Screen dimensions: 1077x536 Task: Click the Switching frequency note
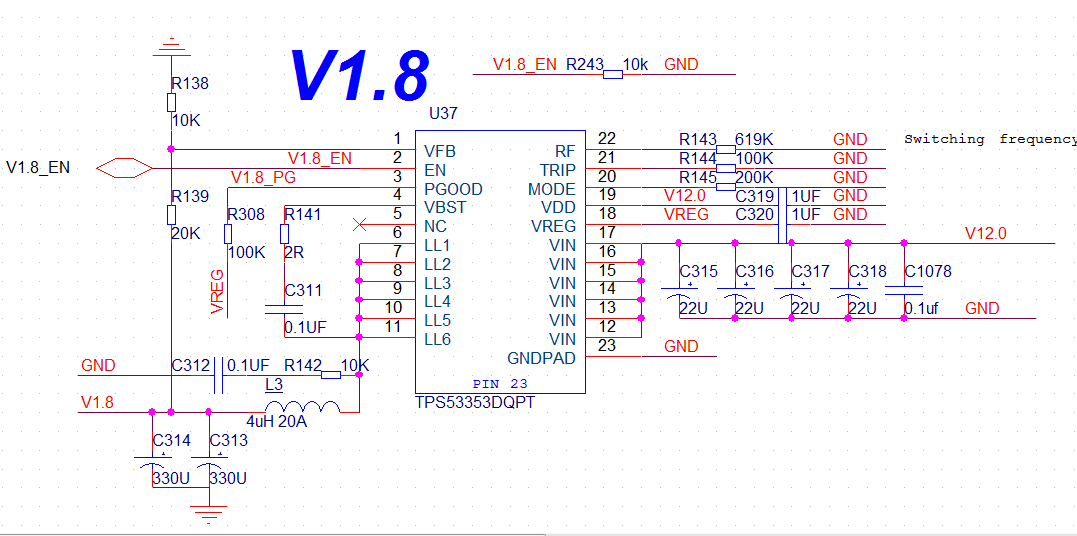click(x=990, y=139)
